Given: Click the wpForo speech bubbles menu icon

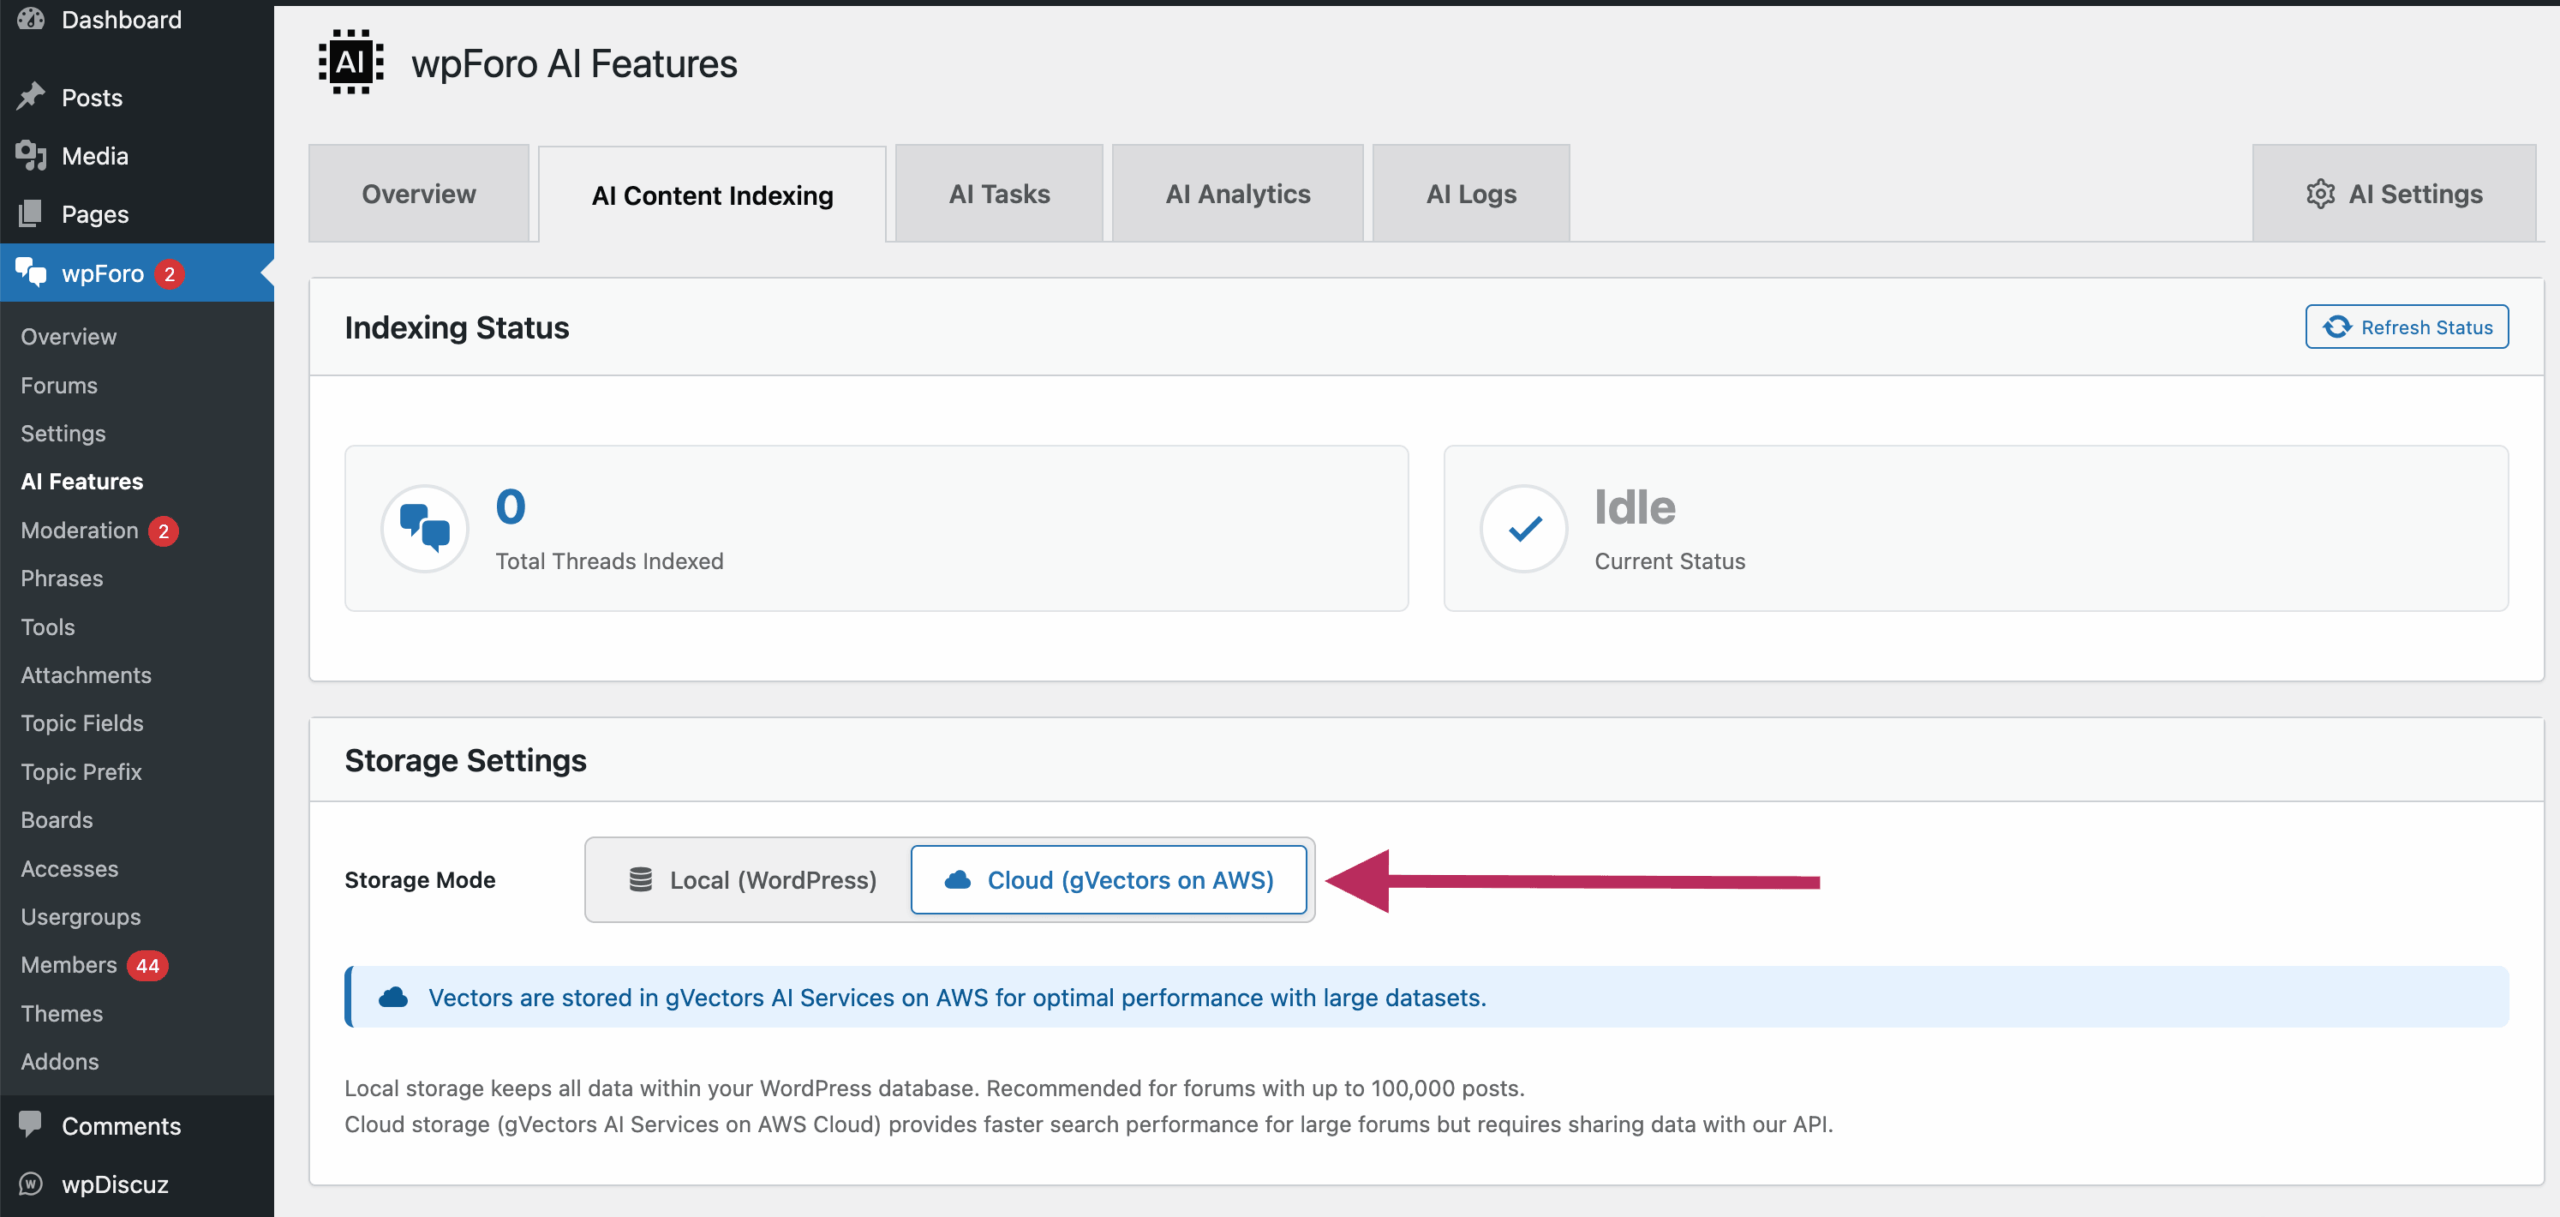Looking at the screenshot, I should [31, 272].
